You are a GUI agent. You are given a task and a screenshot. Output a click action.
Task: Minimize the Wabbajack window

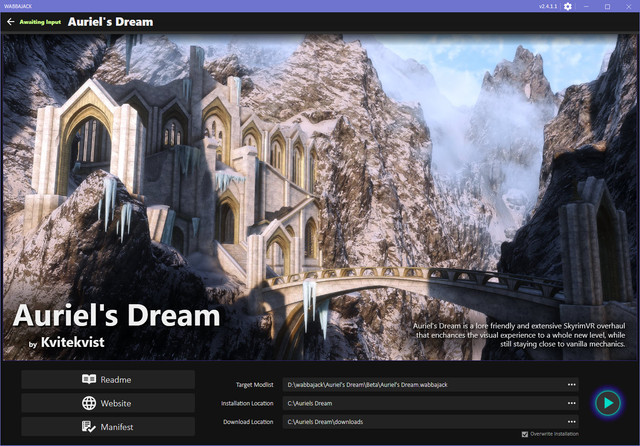587,7
